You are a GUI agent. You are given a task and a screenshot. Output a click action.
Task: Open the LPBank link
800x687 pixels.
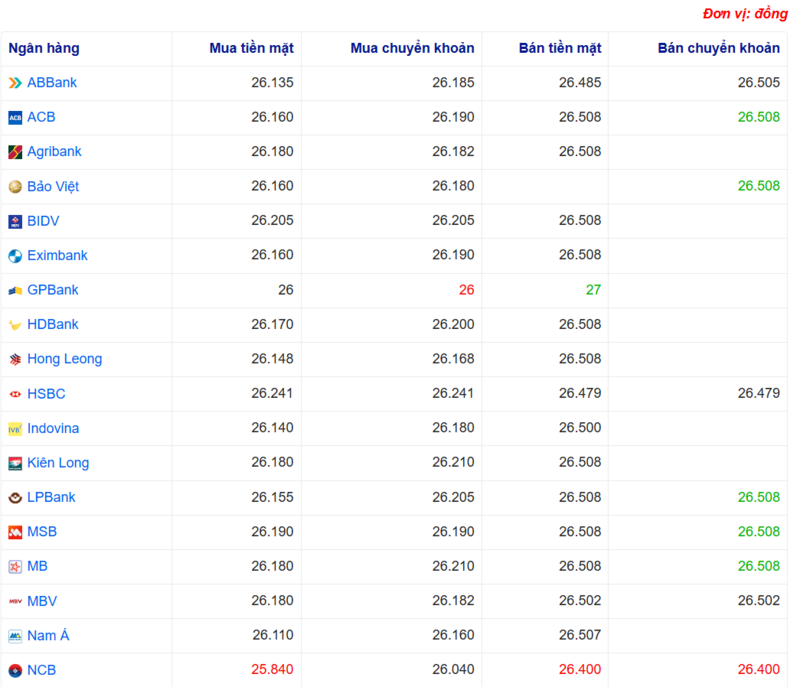pyautogui.click(x=52, y=498)
